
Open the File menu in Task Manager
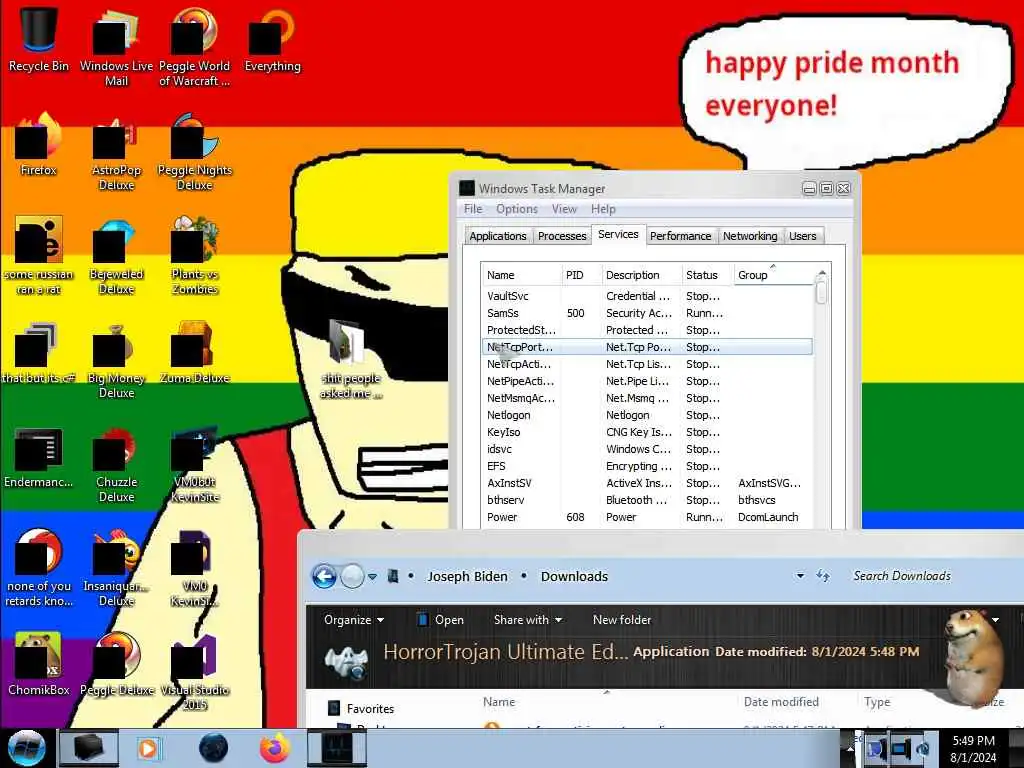[x=473, y=209]
